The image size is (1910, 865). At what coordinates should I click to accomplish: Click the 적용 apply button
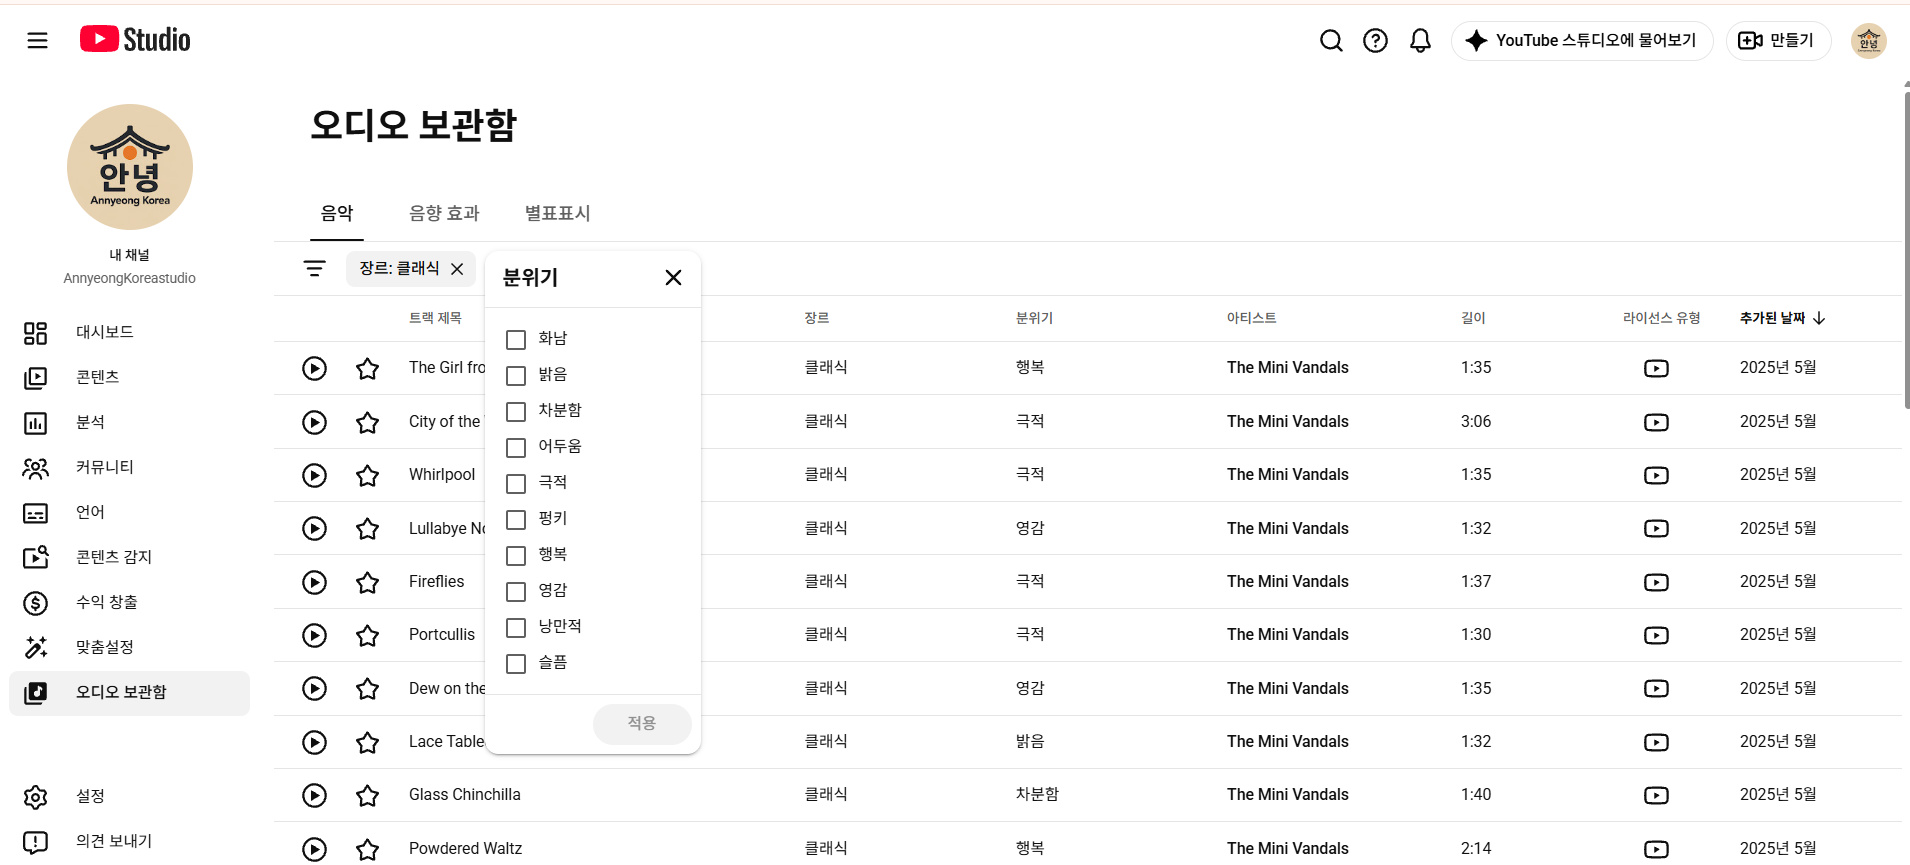tap(642, 724)
